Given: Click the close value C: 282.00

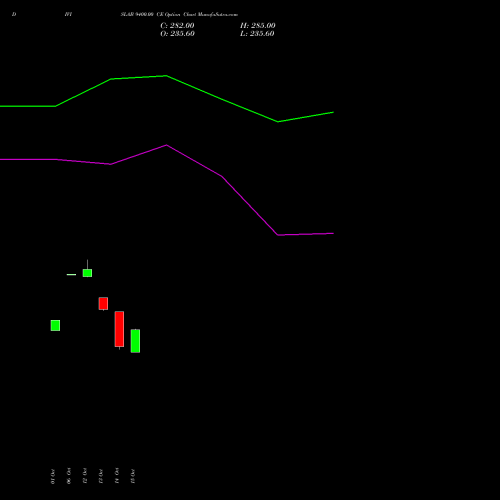Looking at the screenshot, I should (x=177, y=26).
